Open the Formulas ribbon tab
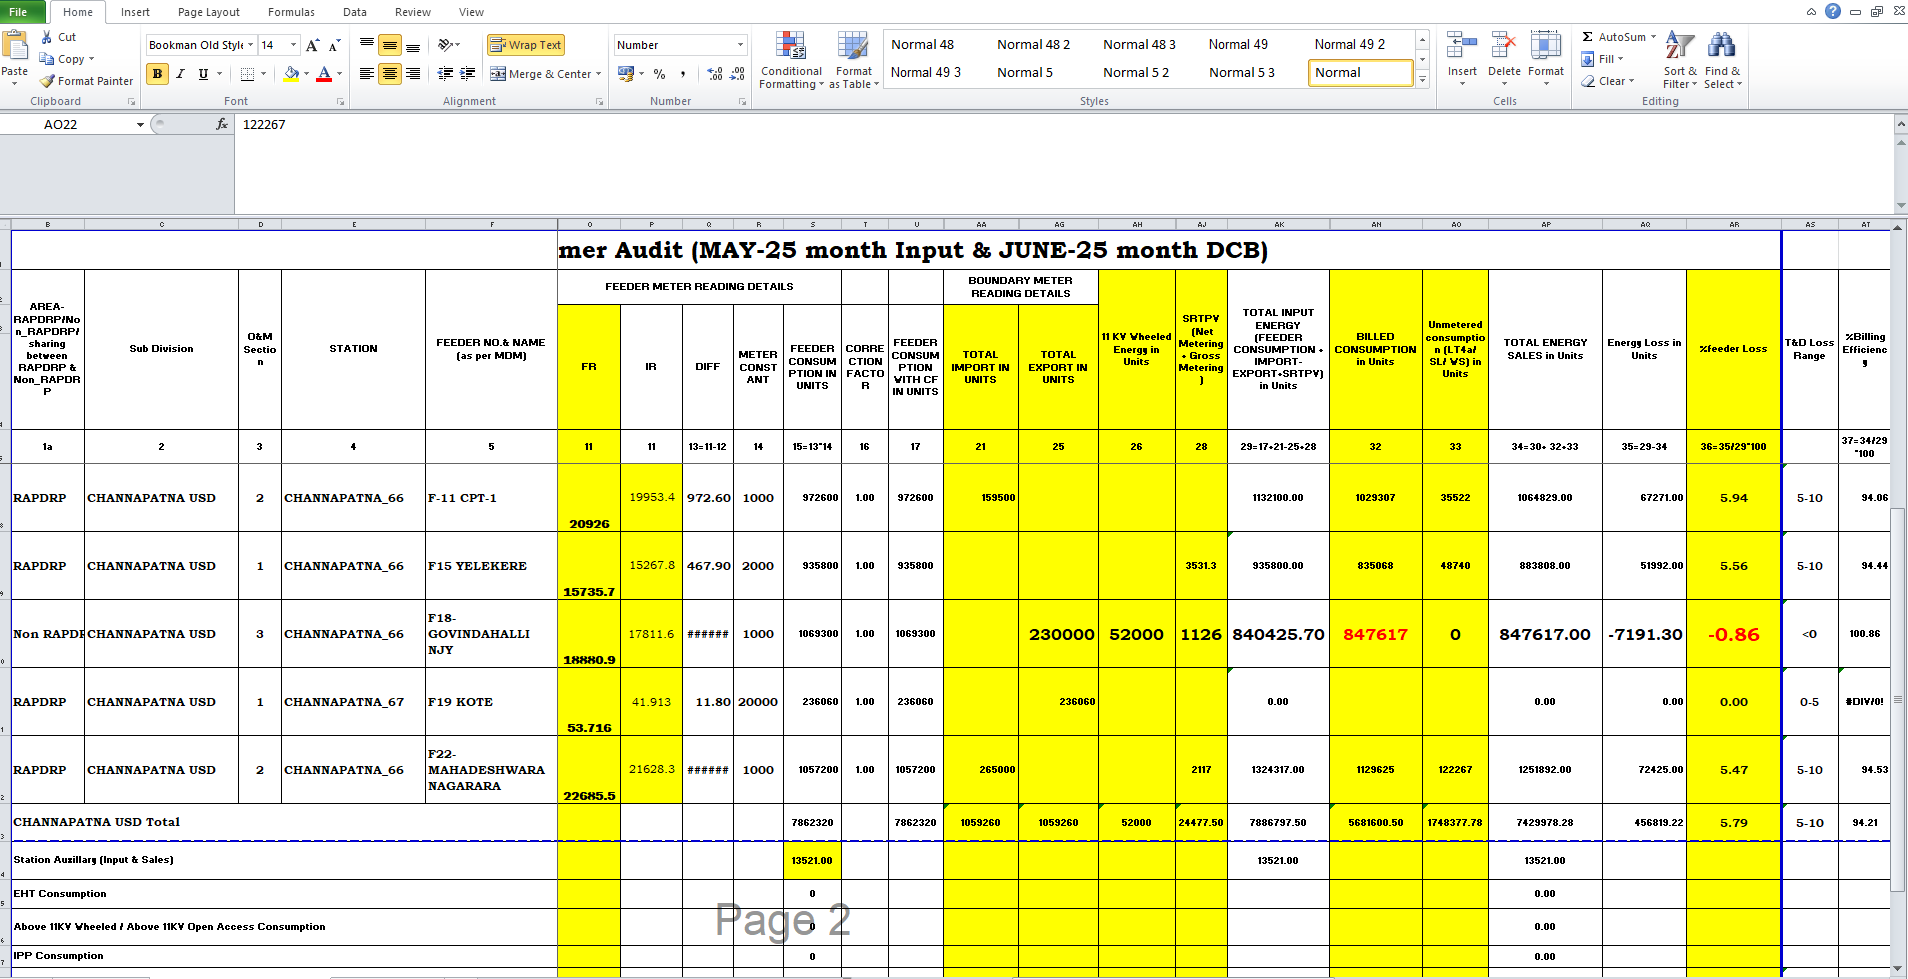Image resolution: width=1908 pixels, height=979 pixels. coord(291,12)
